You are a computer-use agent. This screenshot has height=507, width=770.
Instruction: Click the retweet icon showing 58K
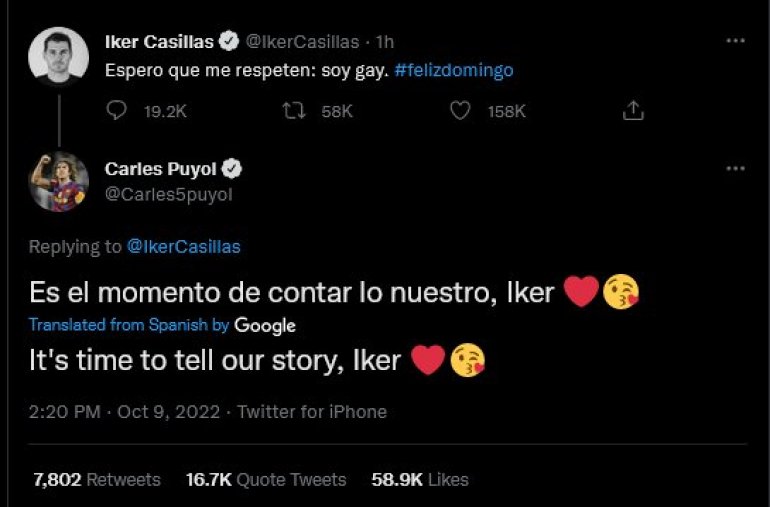pyautogui.click(x=295, y=111)
